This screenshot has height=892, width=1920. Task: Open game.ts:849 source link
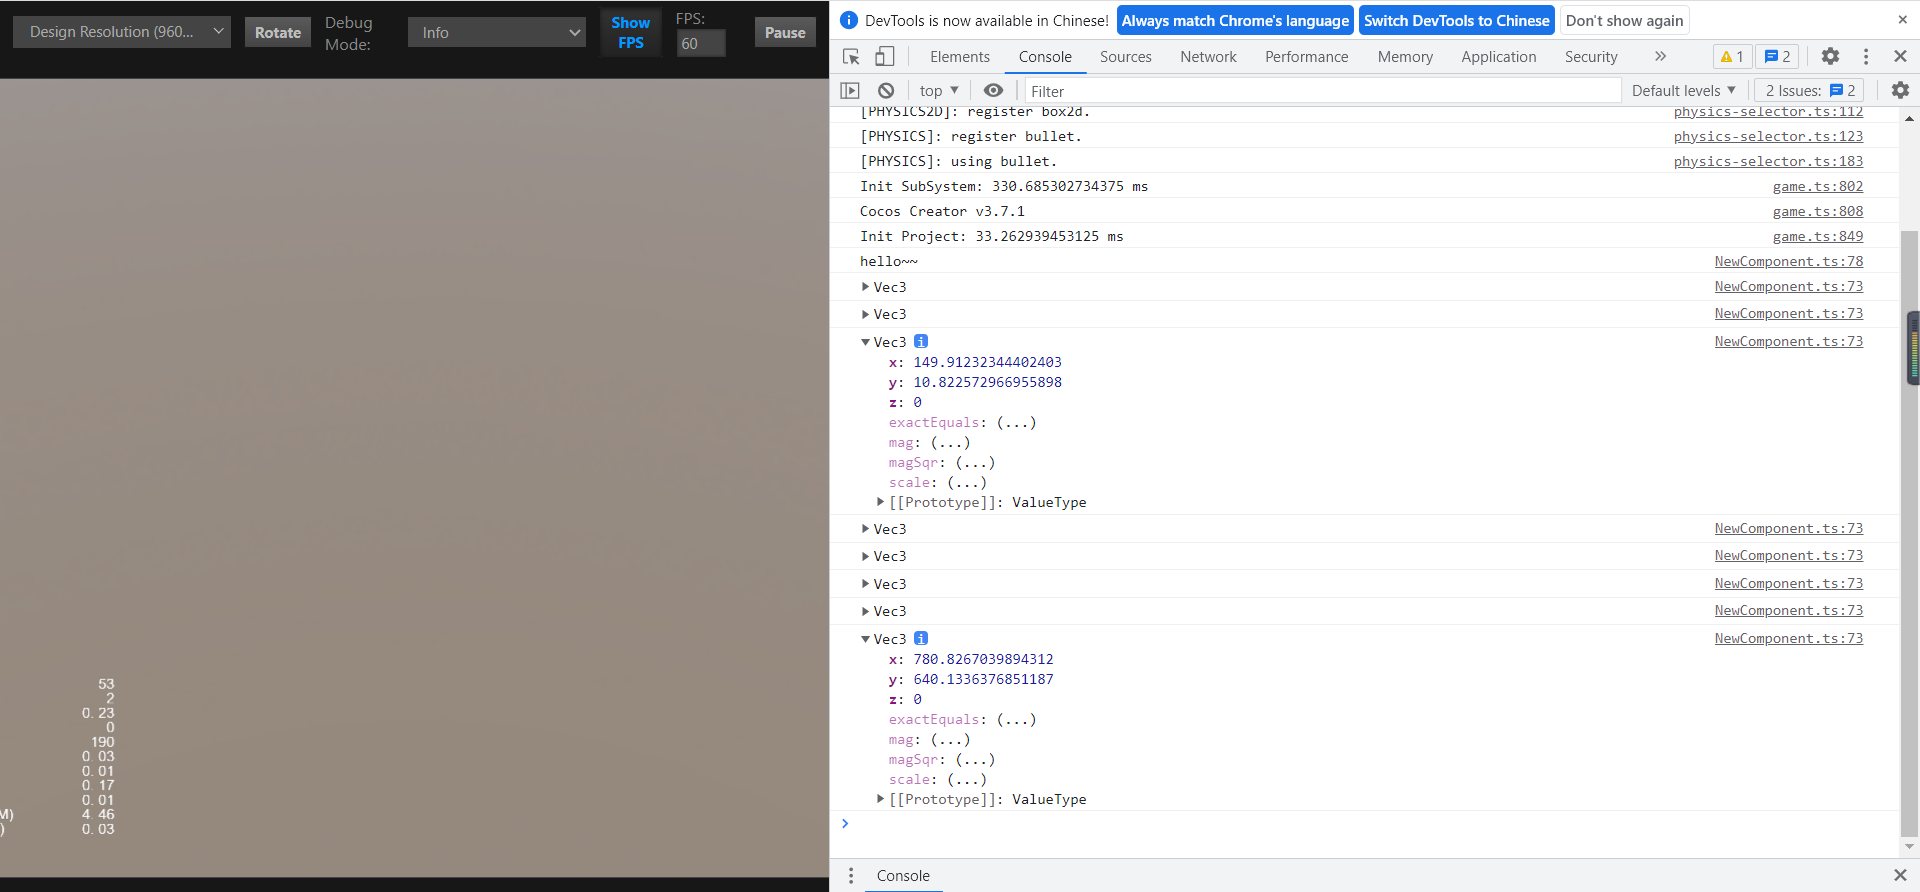click(1817, 236)
